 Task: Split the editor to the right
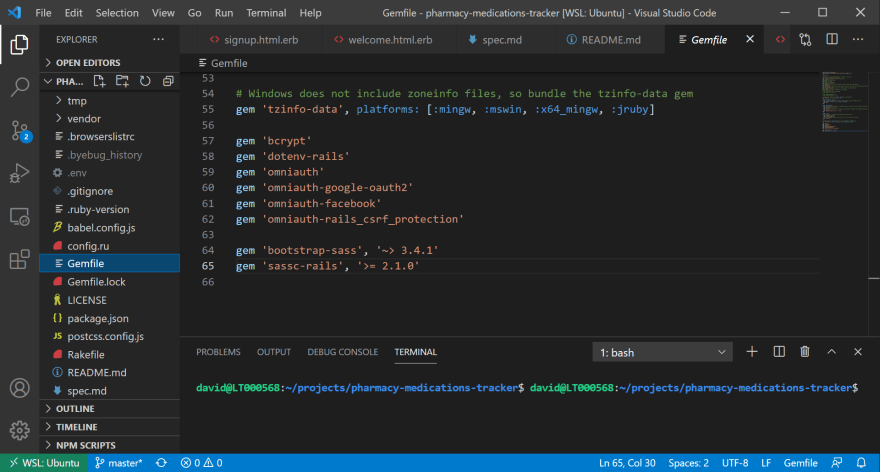[832, 39]
